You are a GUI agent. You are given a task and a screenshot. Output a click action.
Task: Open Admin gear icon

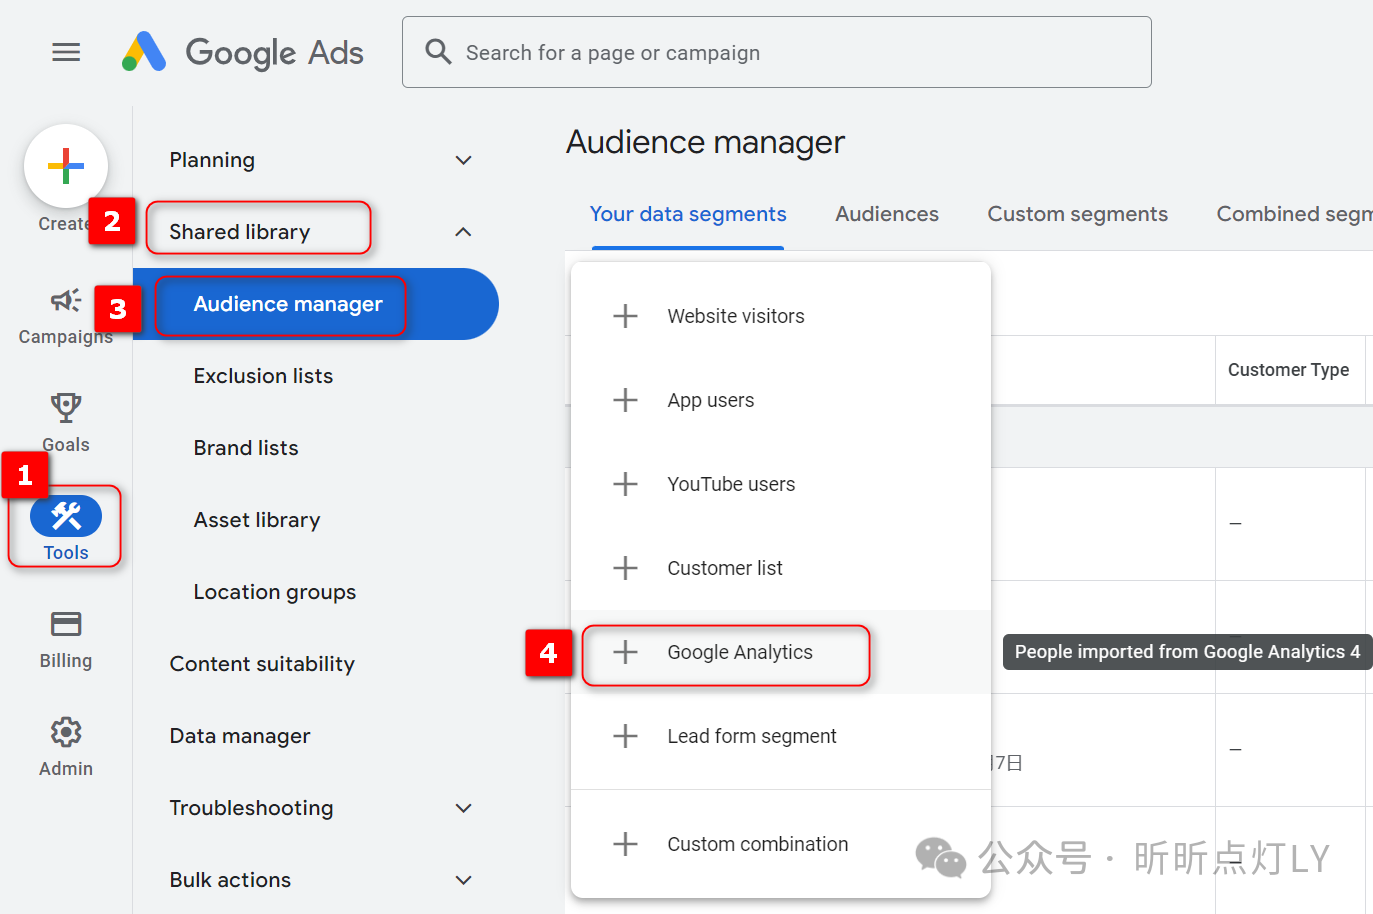coord(66,732)
